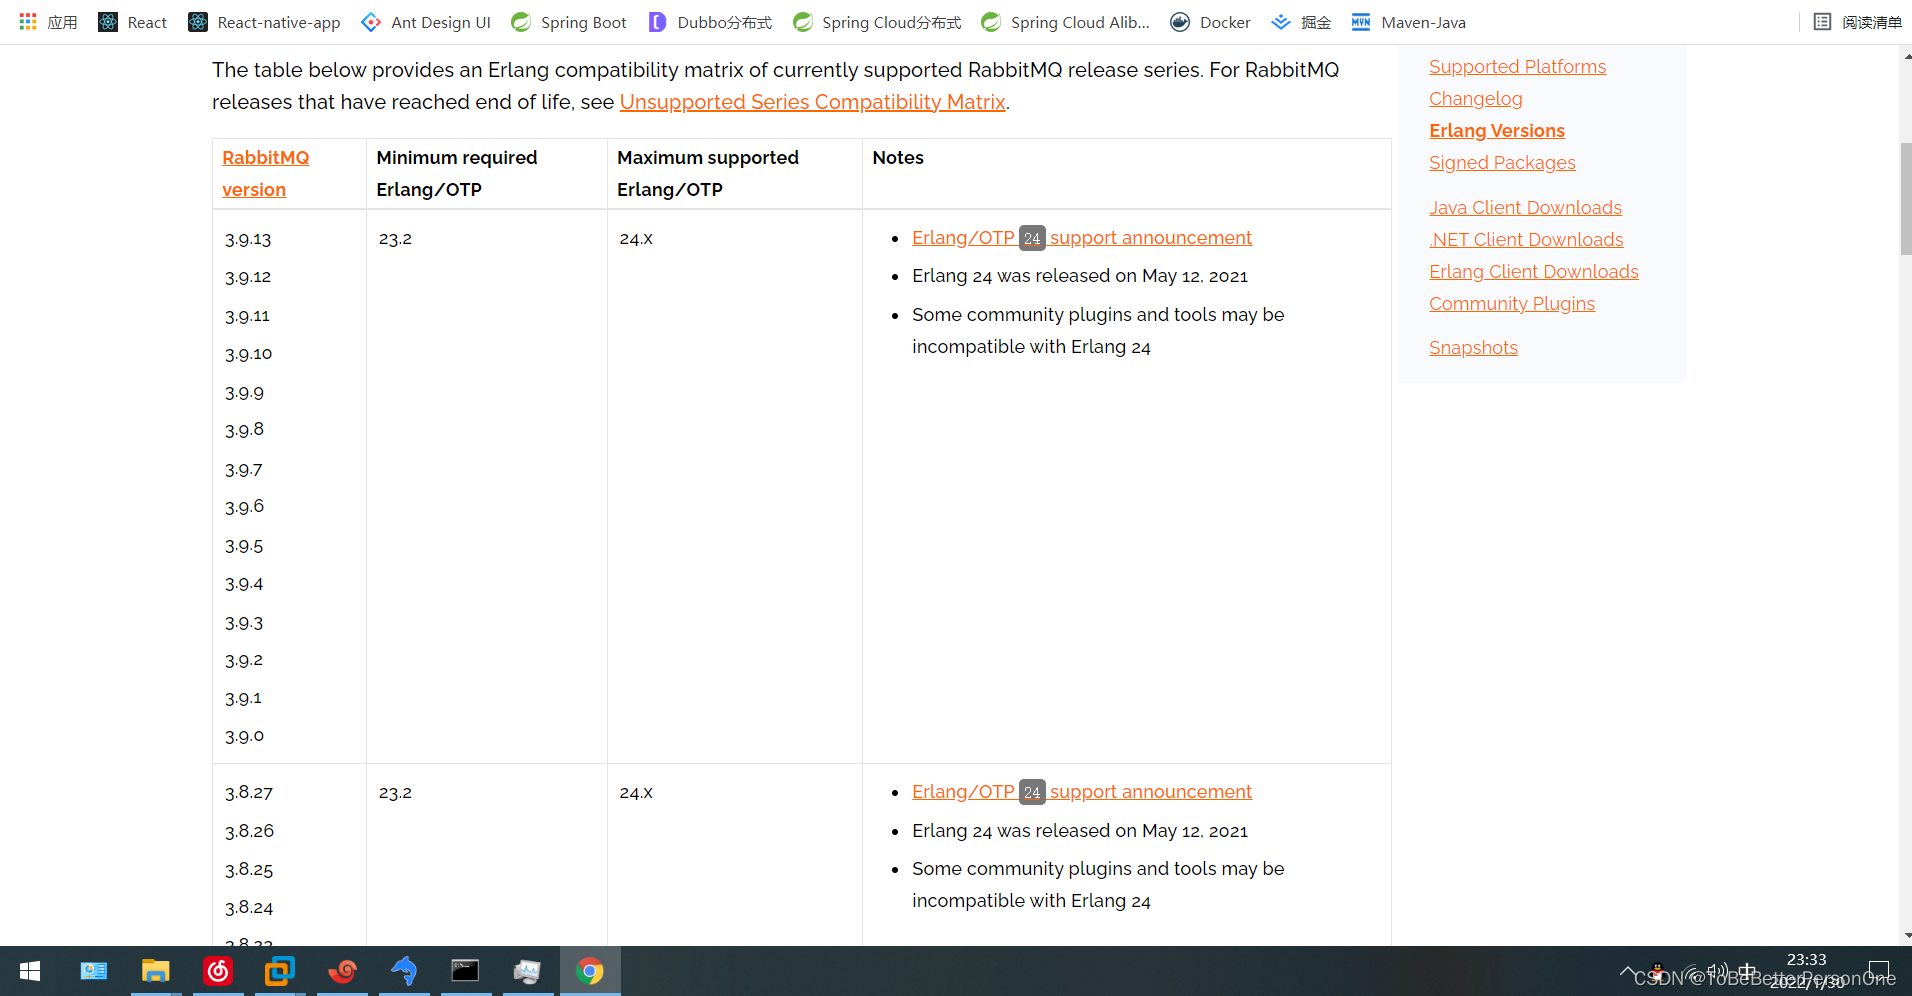Open Erlang Client Downloads link
Screen dimensions: 1912x996
click(x=1533, y=272)
